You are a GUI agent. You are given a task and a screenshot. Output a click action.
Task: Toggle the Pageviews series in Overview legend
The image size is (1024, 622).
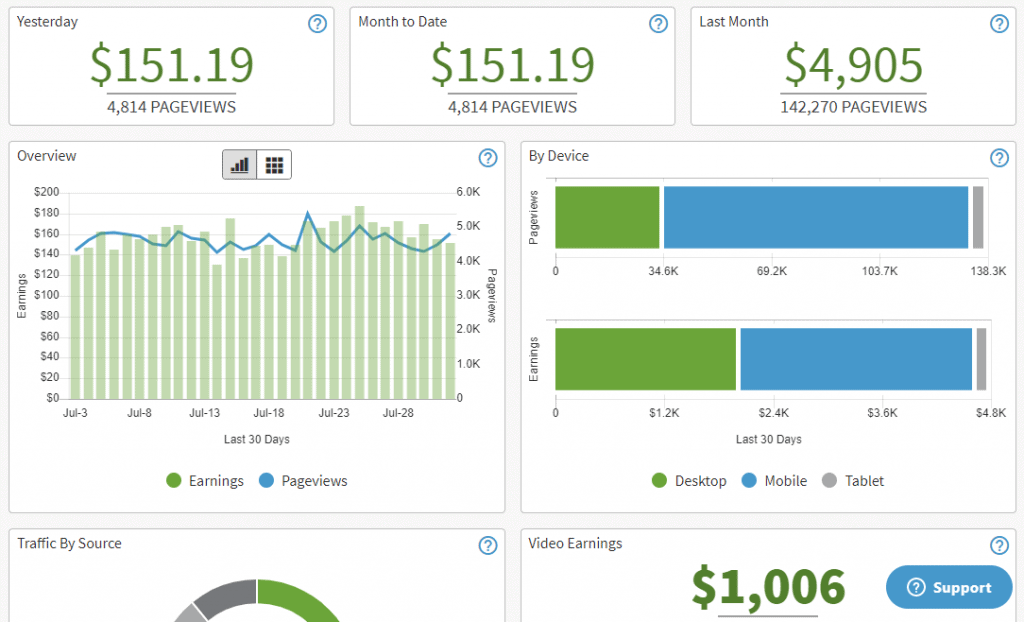[x=303, y=481]
